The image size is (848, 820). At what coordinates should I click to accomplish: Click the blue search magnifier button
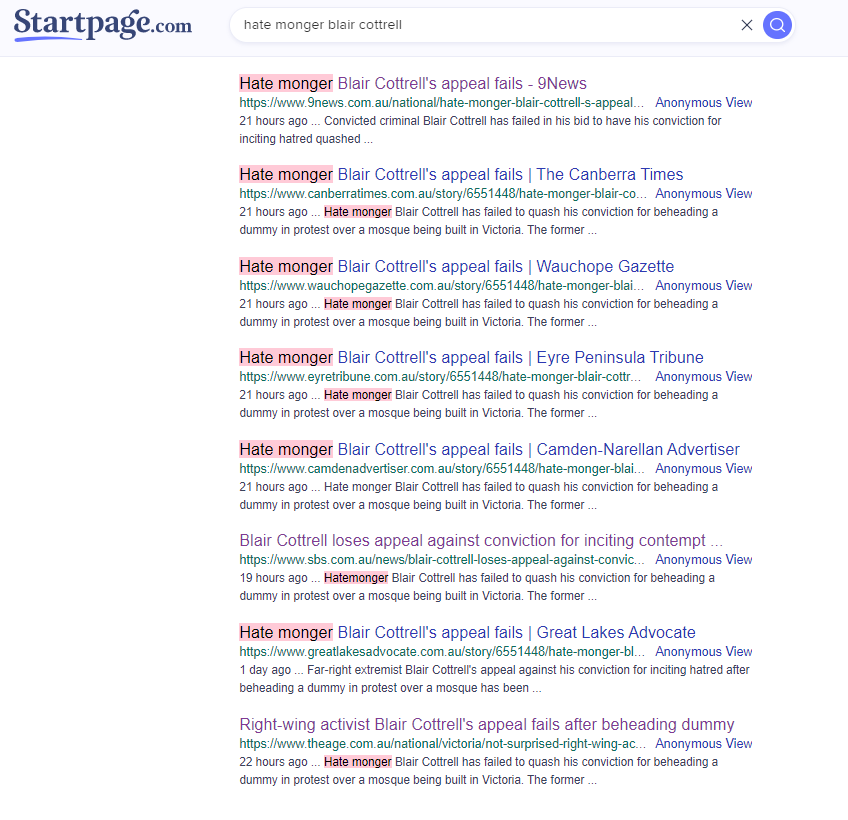(x=777, y=25)
